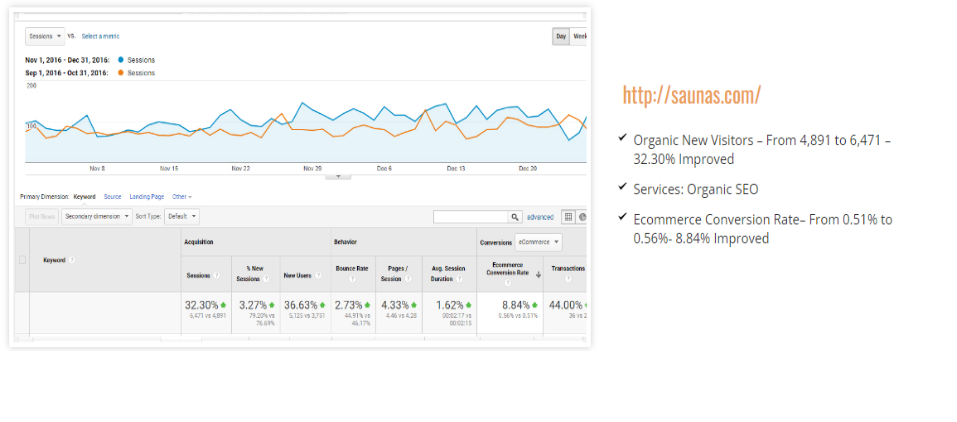Image resolution: width=957 pixels, height=422 pixels.
Task: Click the magnifier search icon
Action: (515, 217)
